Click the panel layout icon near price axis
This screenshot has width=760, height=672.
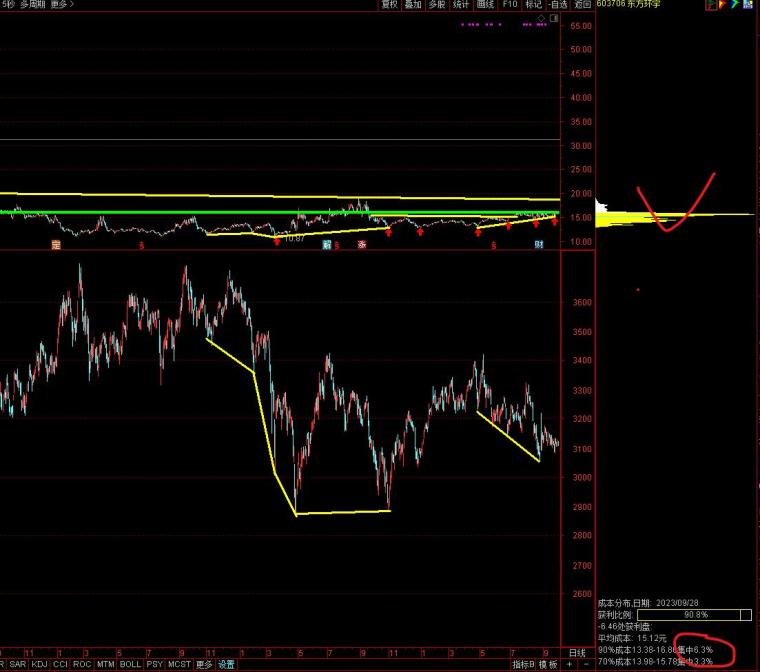[x=554, y=18]
